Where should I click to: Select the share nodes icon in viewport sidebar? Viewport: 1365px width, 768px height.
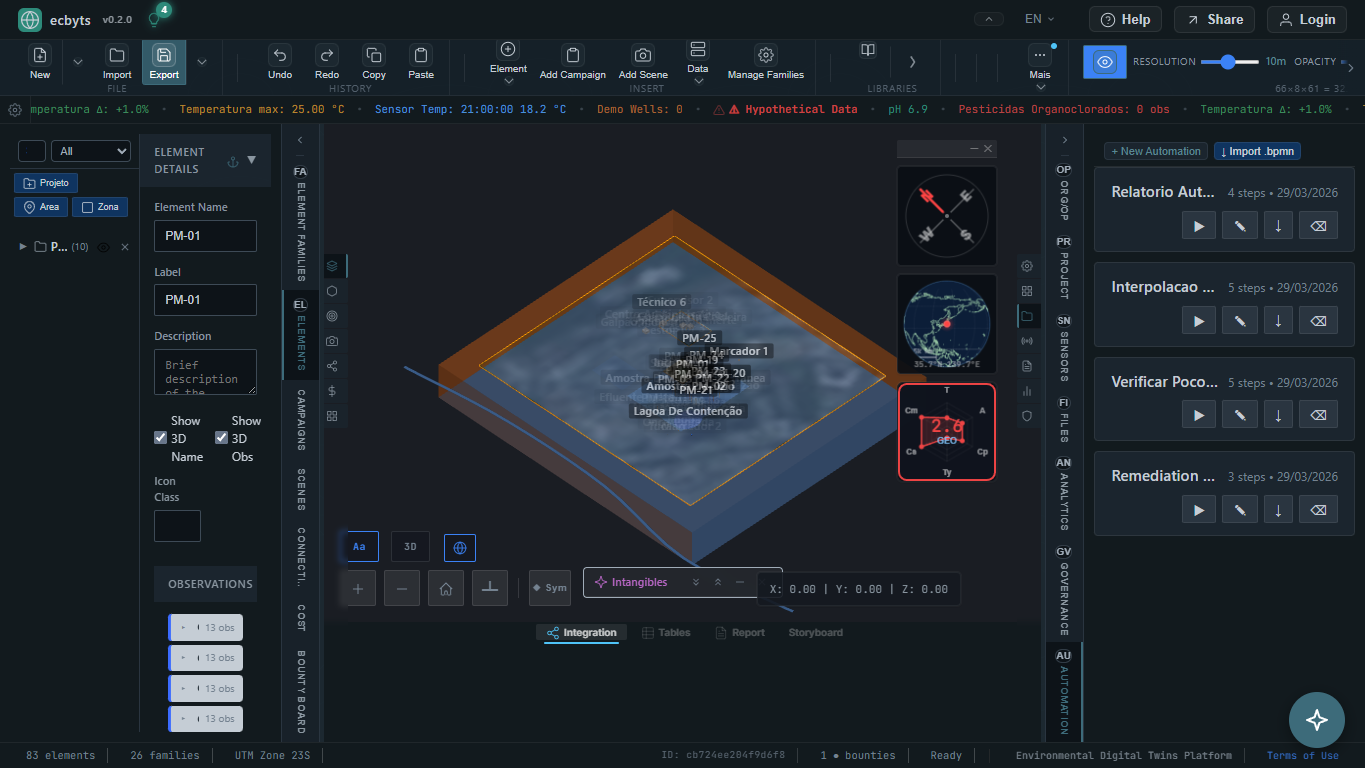pos(332,366)
